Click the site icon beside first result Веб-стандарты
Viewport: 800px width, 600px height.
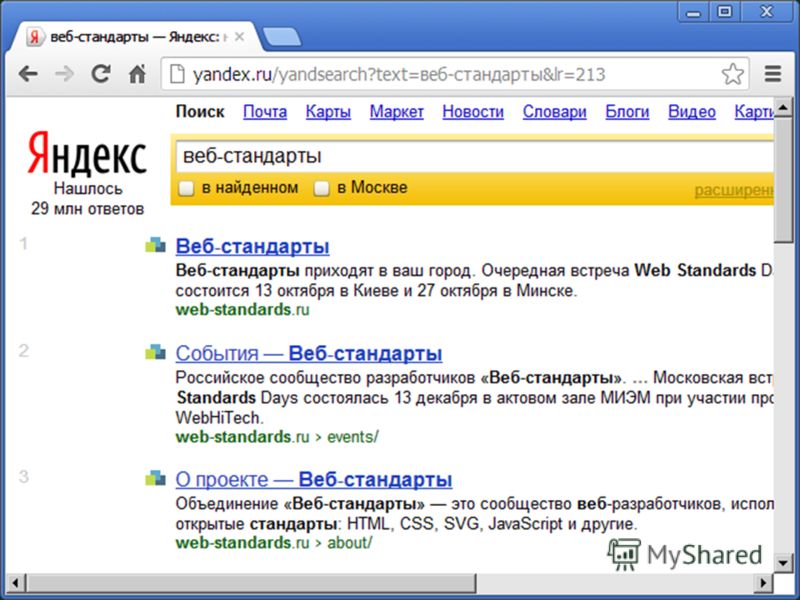156,245
